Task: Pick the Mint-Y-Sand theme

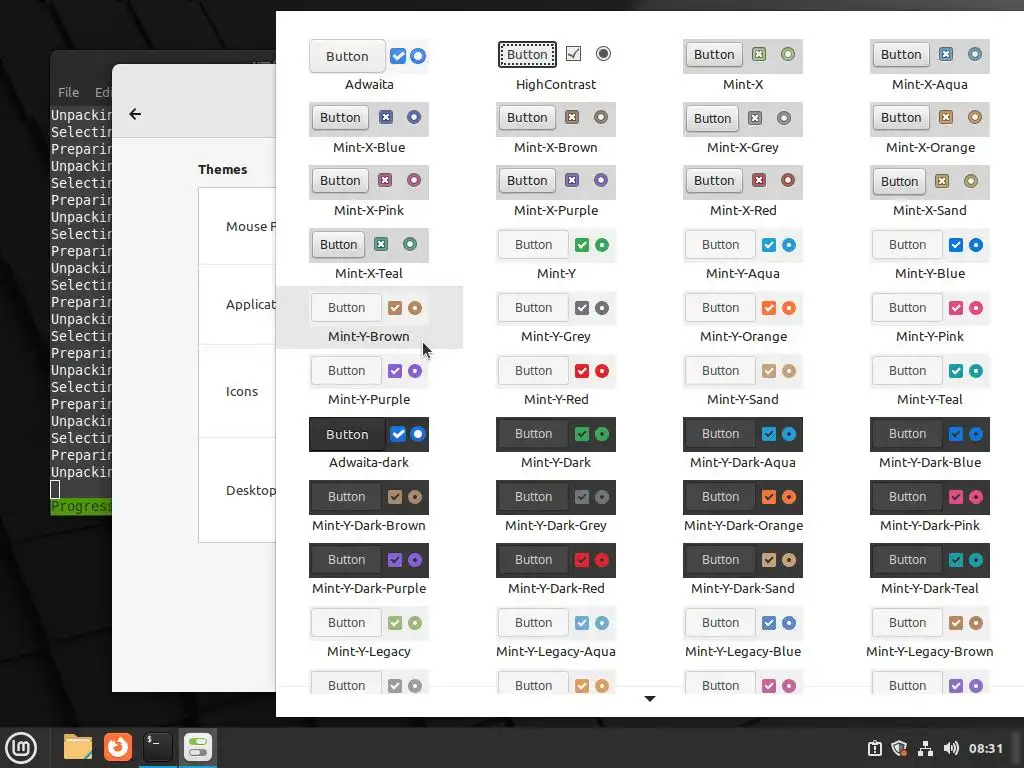Action: [x=743, y=381]
